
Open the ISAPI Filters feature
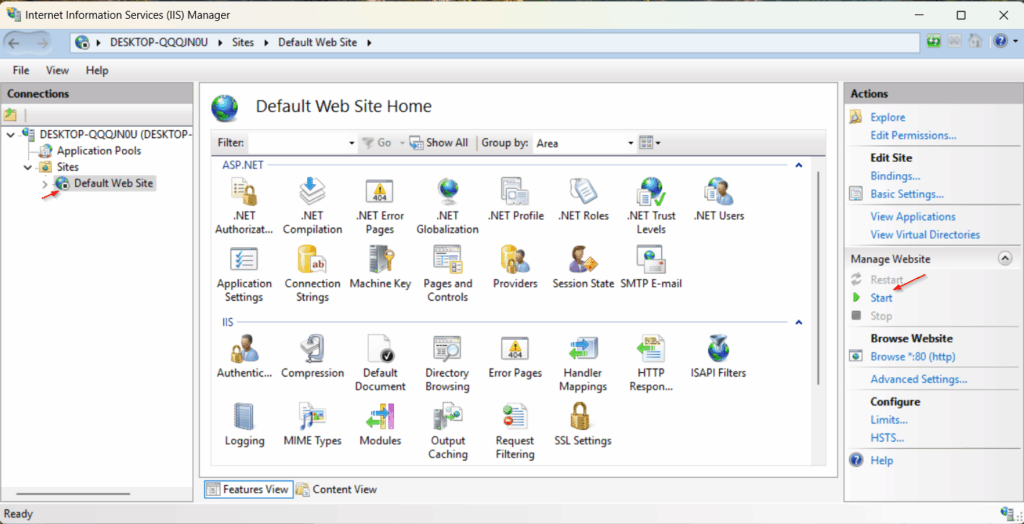pyautogui.click(x=718, y=357)
